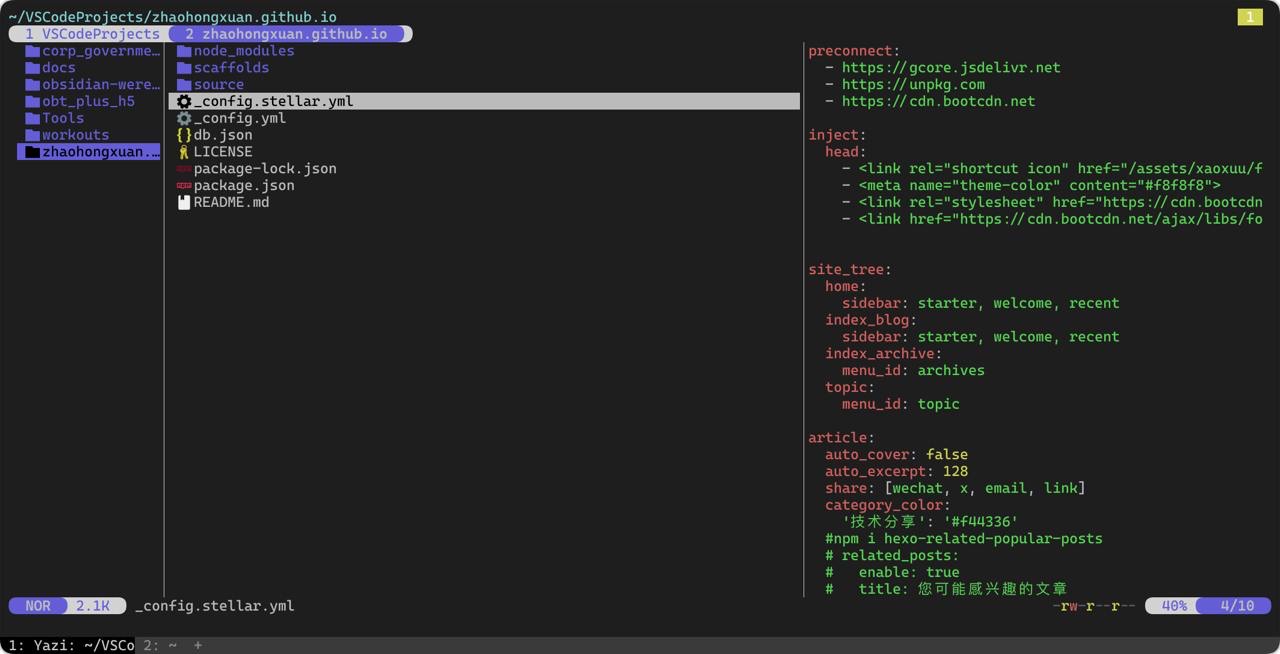
Task: Select the _config.yml file name
Action: click(240, 118)
